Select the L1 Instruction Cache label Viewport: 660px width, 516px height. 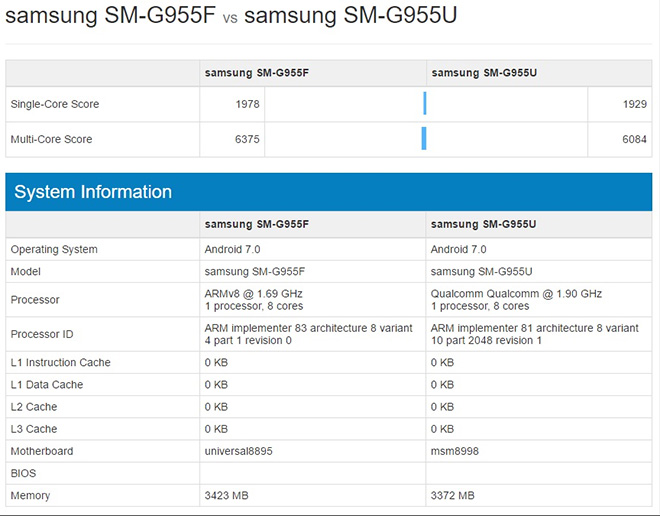[x=61, y=362]
